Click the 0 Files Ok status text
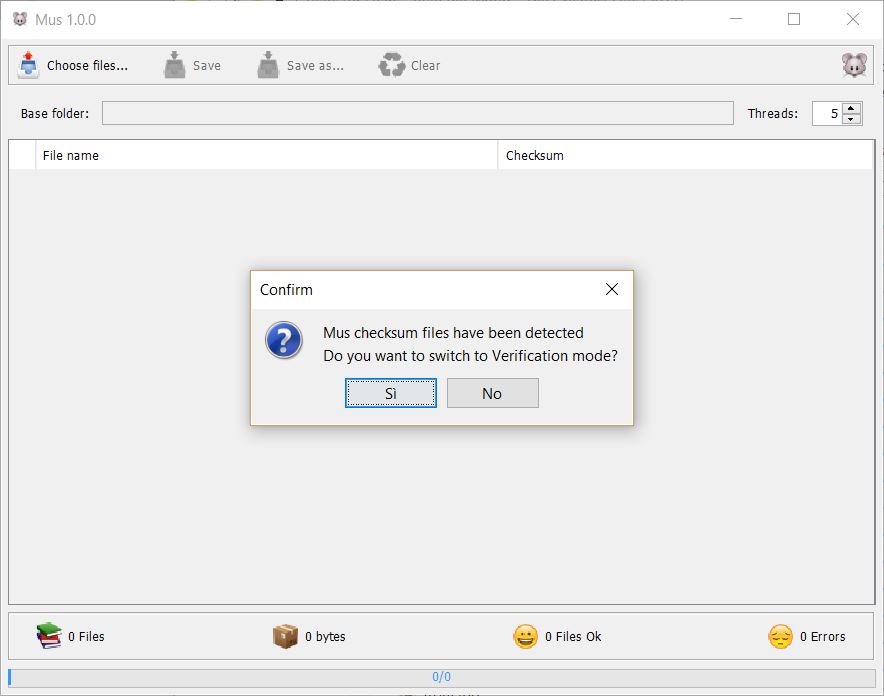Image resolution: width=884 pixels, height=696 pixels. pyautogui.click(x=573, y=636)
